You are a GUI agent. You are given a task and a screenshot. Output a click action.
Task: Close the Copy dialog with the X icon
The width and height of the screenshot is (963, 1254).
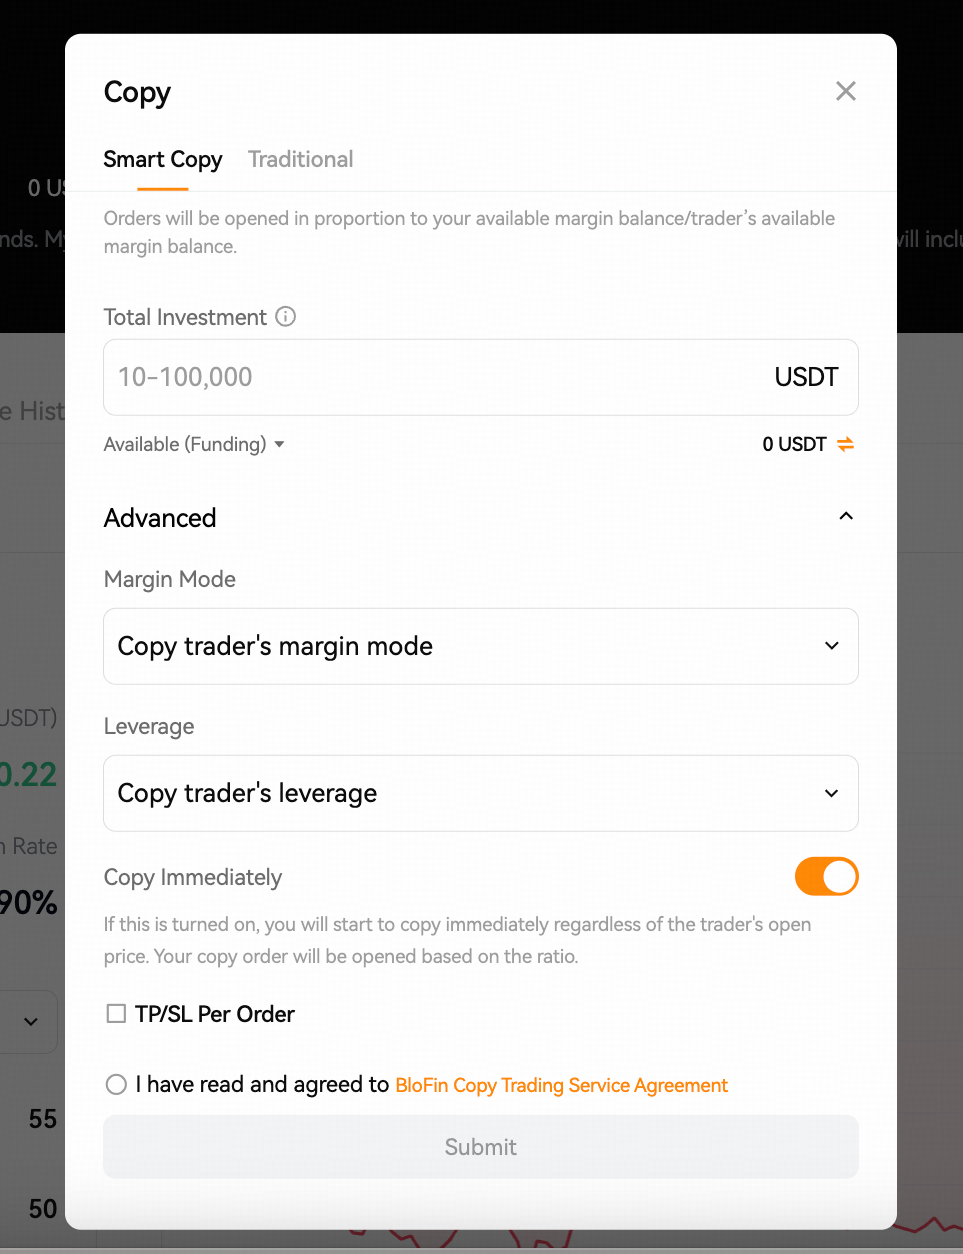[846, 91]
